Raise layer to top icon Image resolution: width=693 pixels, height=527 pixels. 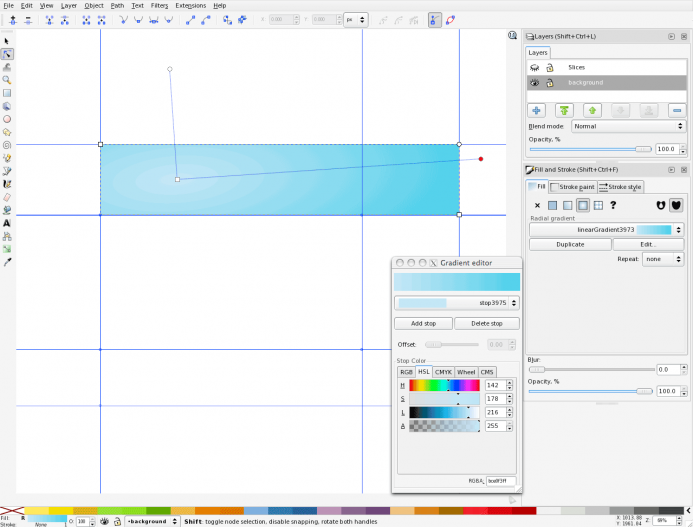[564, 111]
